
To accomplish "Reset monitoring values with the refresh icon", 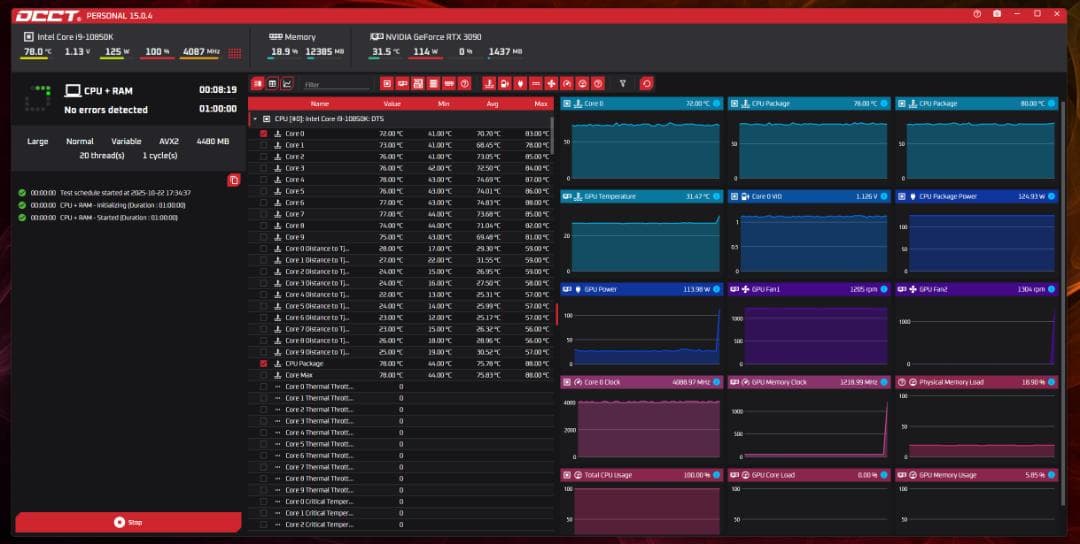I will 646,84.
